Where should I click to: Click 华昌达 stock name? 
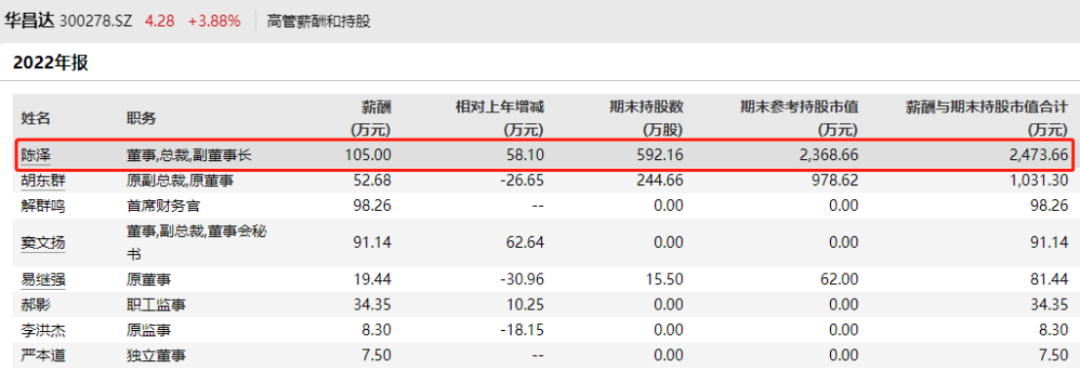tap(30, 21)
